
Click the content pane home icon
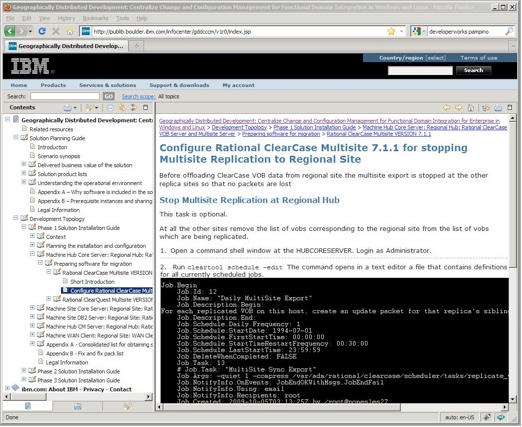(x=471, y=107)
